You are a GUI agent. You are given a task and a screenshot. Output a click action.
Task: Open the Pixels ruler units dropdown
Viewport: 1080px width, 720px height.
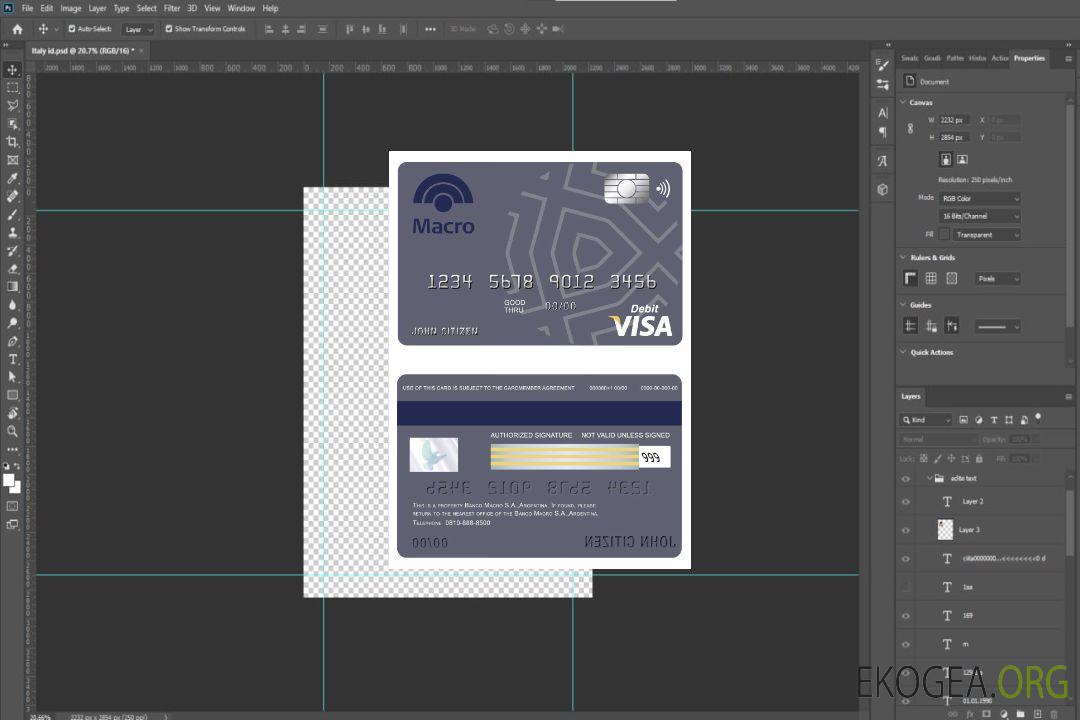(x=998, y=279)
